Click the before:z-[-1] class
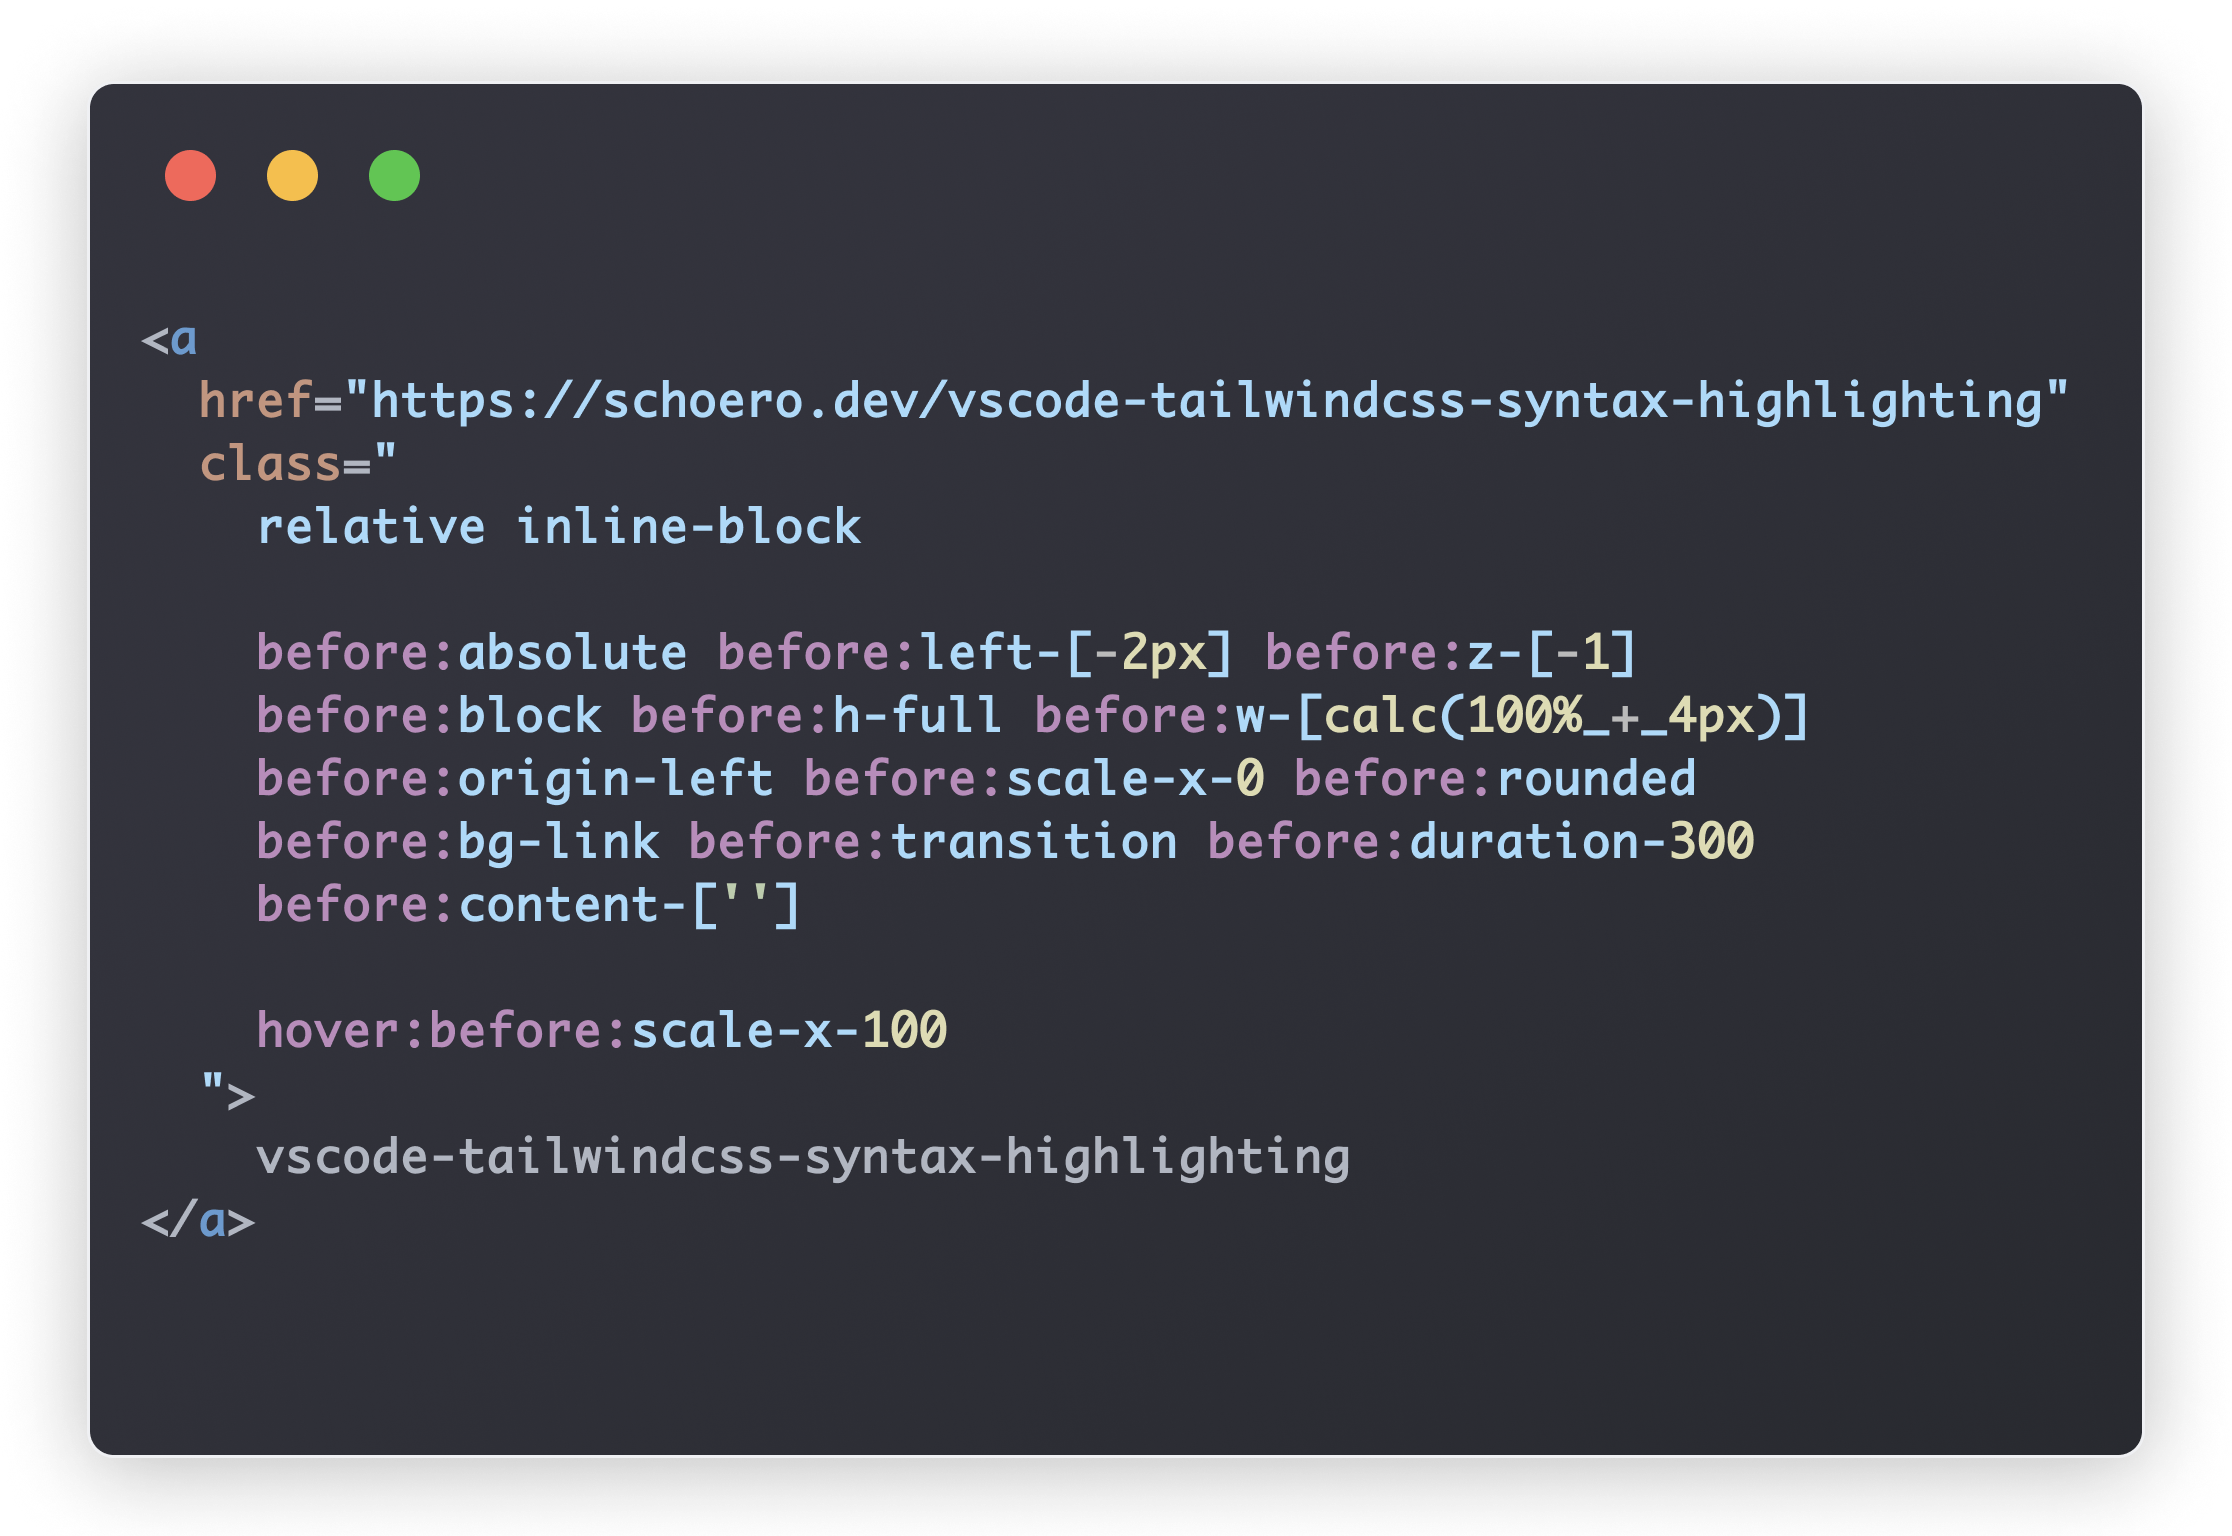 1450,654
